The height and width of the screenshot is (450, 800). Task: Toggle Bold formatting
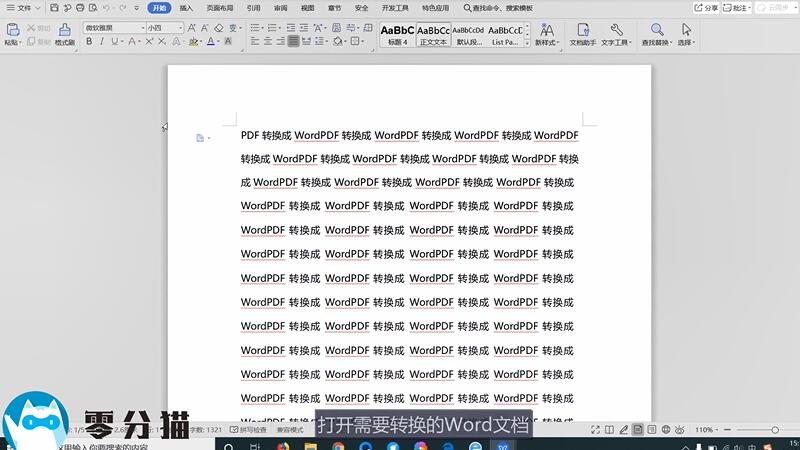coord(88,42)
